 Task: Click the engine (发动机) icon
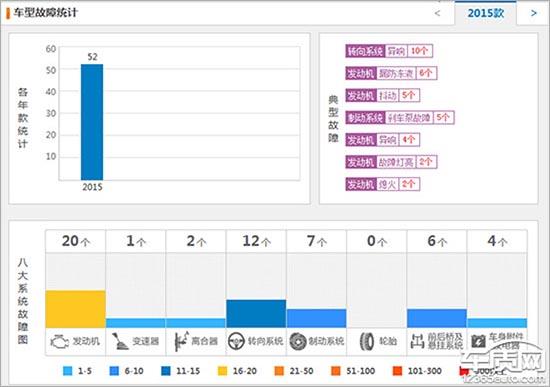coord(60,341)
